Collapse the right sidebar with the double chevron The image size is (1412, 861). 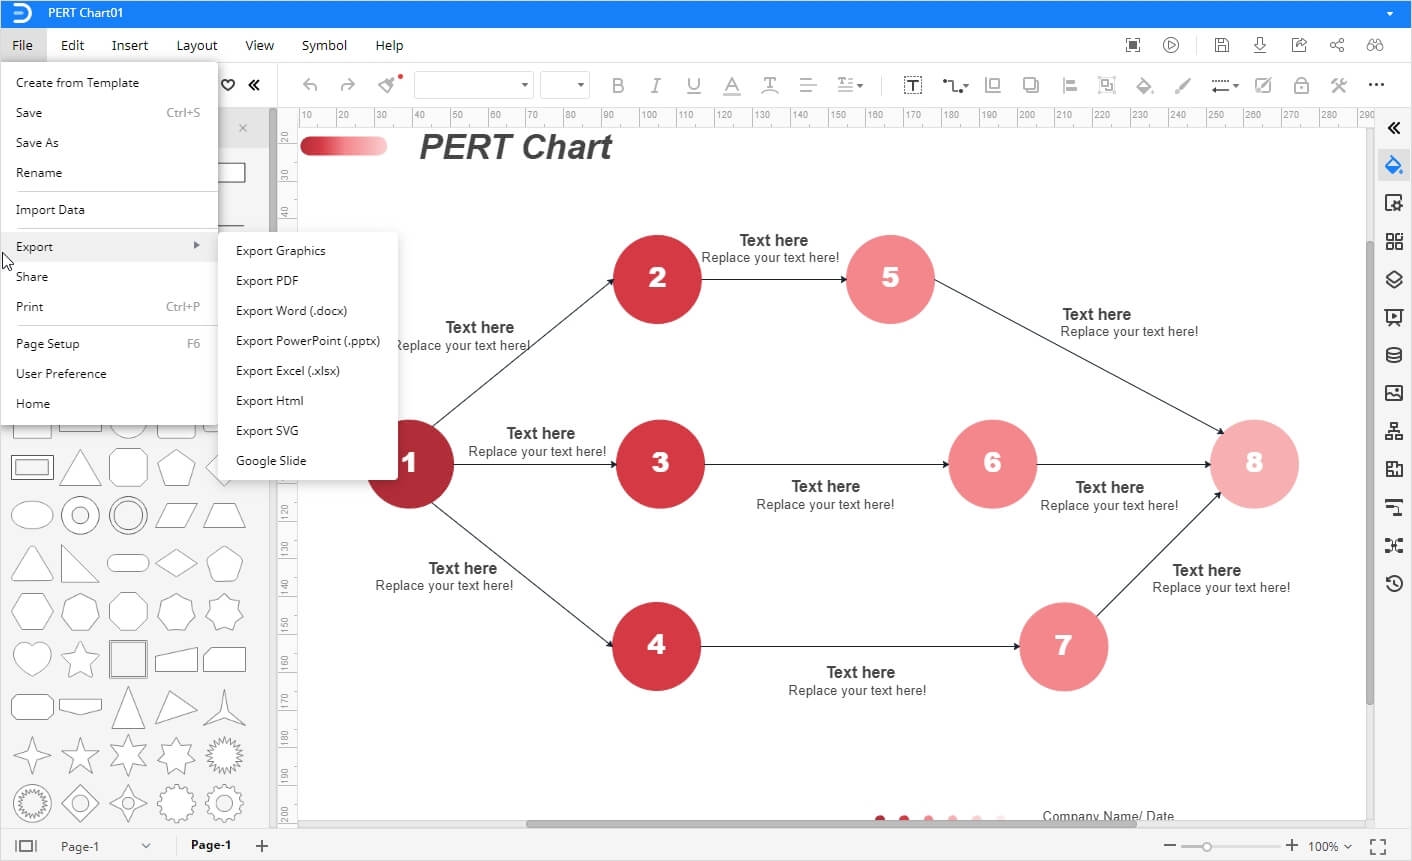coord(1393,128)
